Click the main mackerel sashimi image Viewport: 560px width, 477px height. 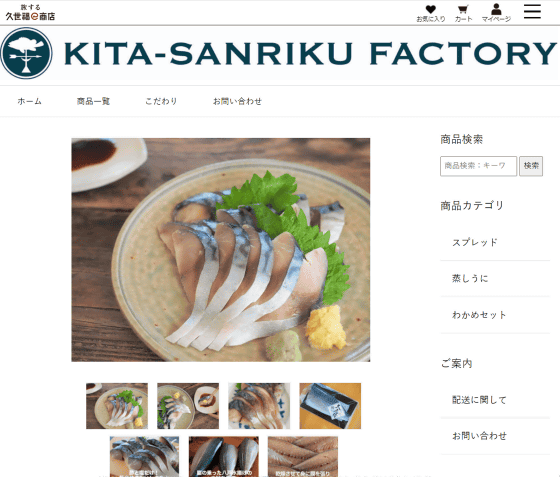(221, 250)
